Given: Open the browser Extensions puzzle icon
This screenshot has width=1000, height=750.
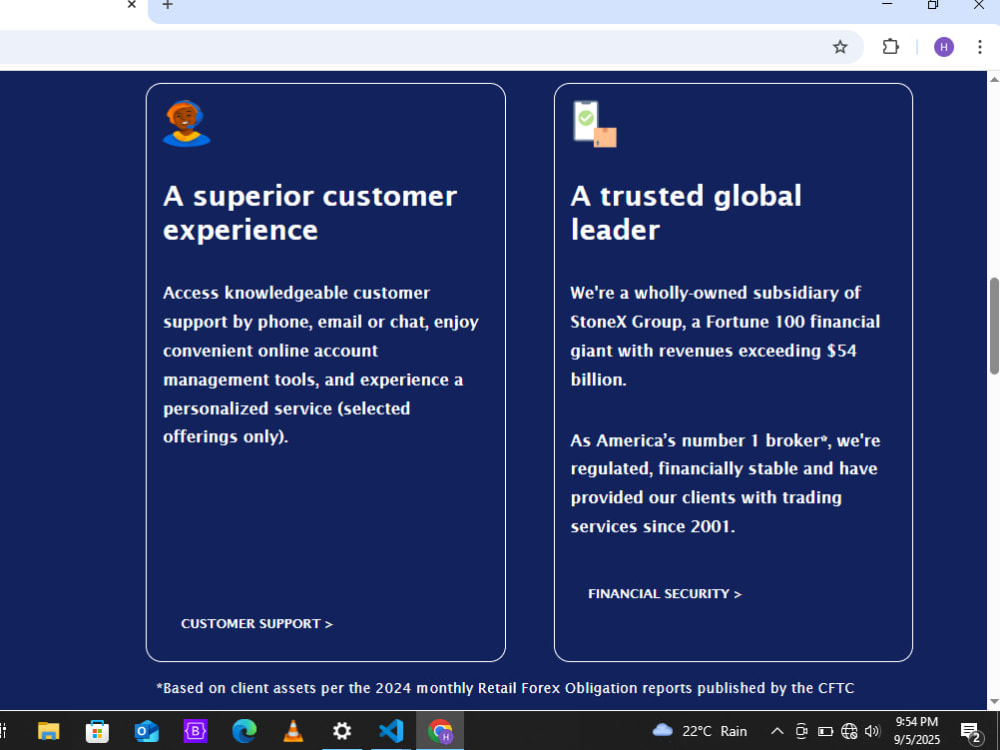Looking at the screenshot, I should click(890, 47).
